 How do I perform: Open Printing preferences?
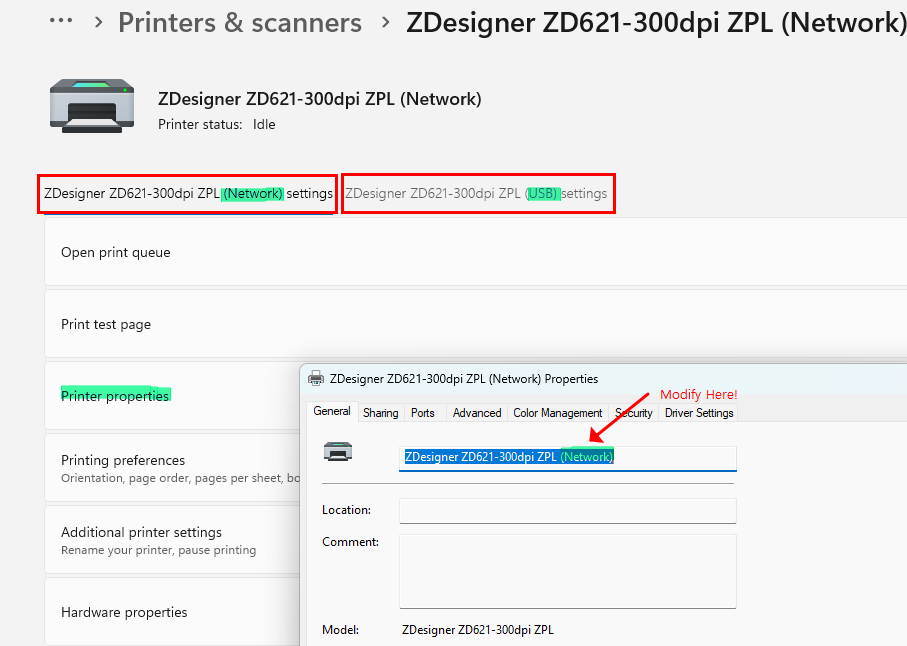pyautogui.click(x=172, y=468)
